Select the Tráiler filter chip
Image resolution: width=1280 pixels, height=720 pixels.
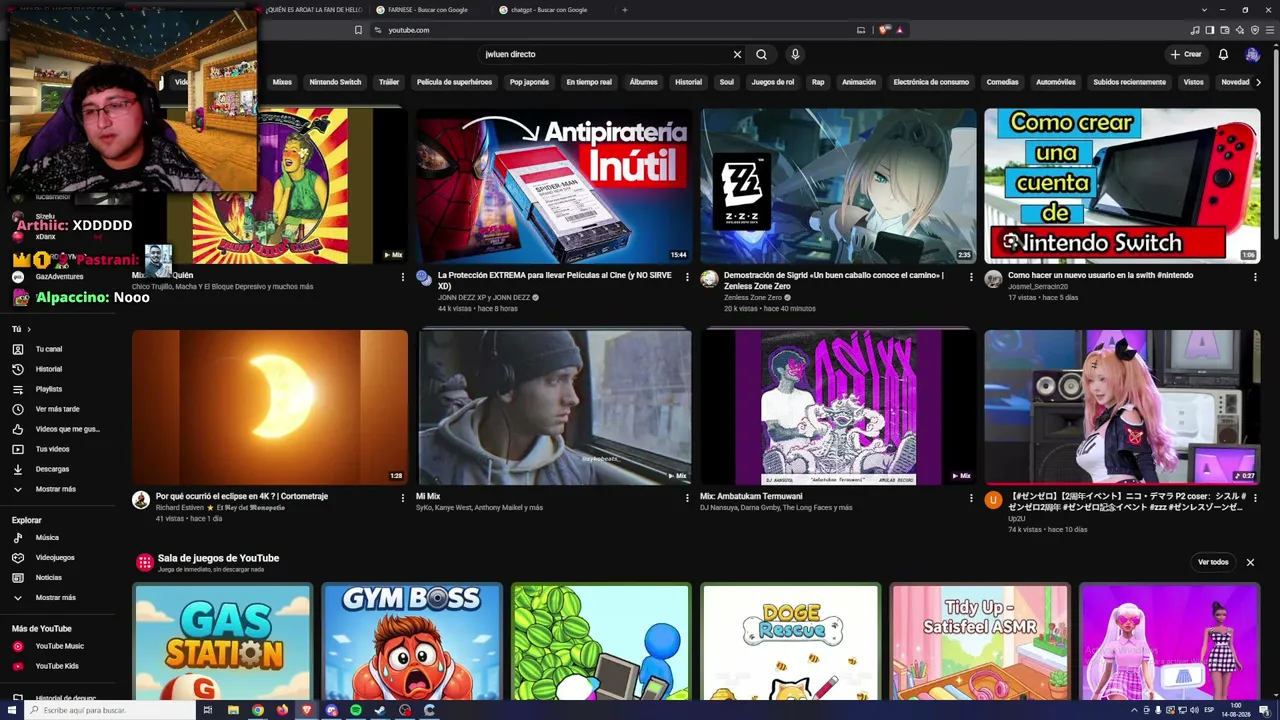[x=389, y=82]
